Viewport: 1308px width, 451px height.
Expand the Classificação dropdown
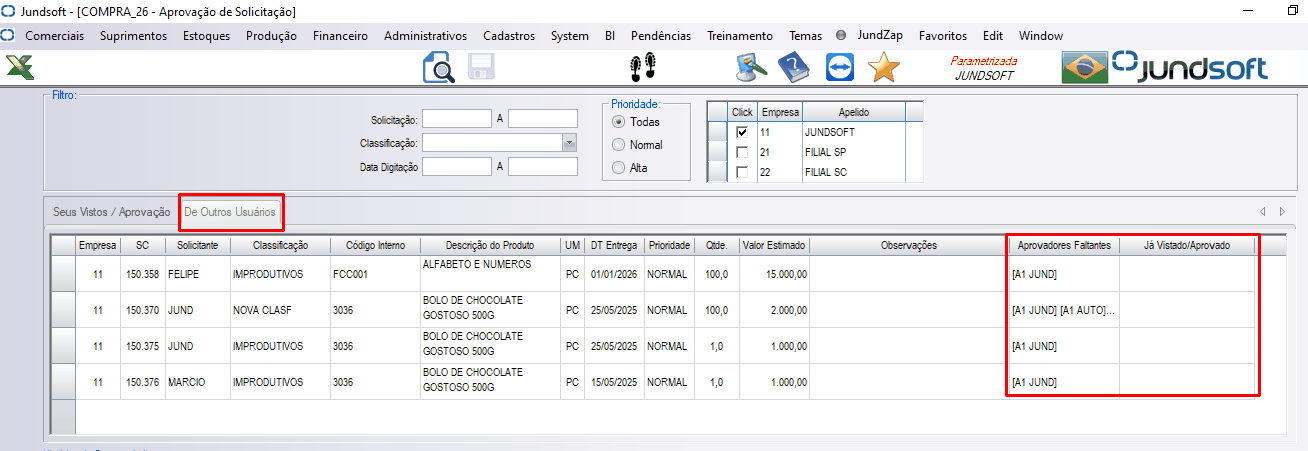[569, 143]
